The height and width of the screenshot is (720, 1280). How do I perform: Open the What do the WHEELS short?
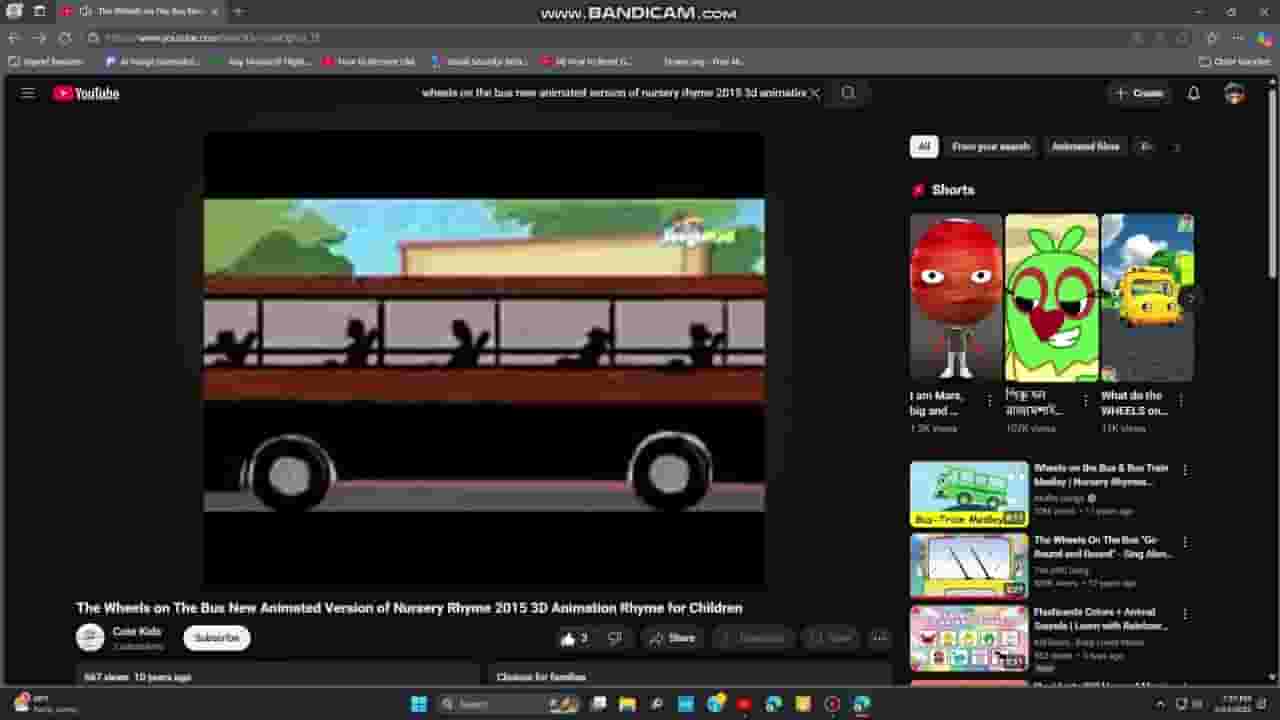point(1147,297)
